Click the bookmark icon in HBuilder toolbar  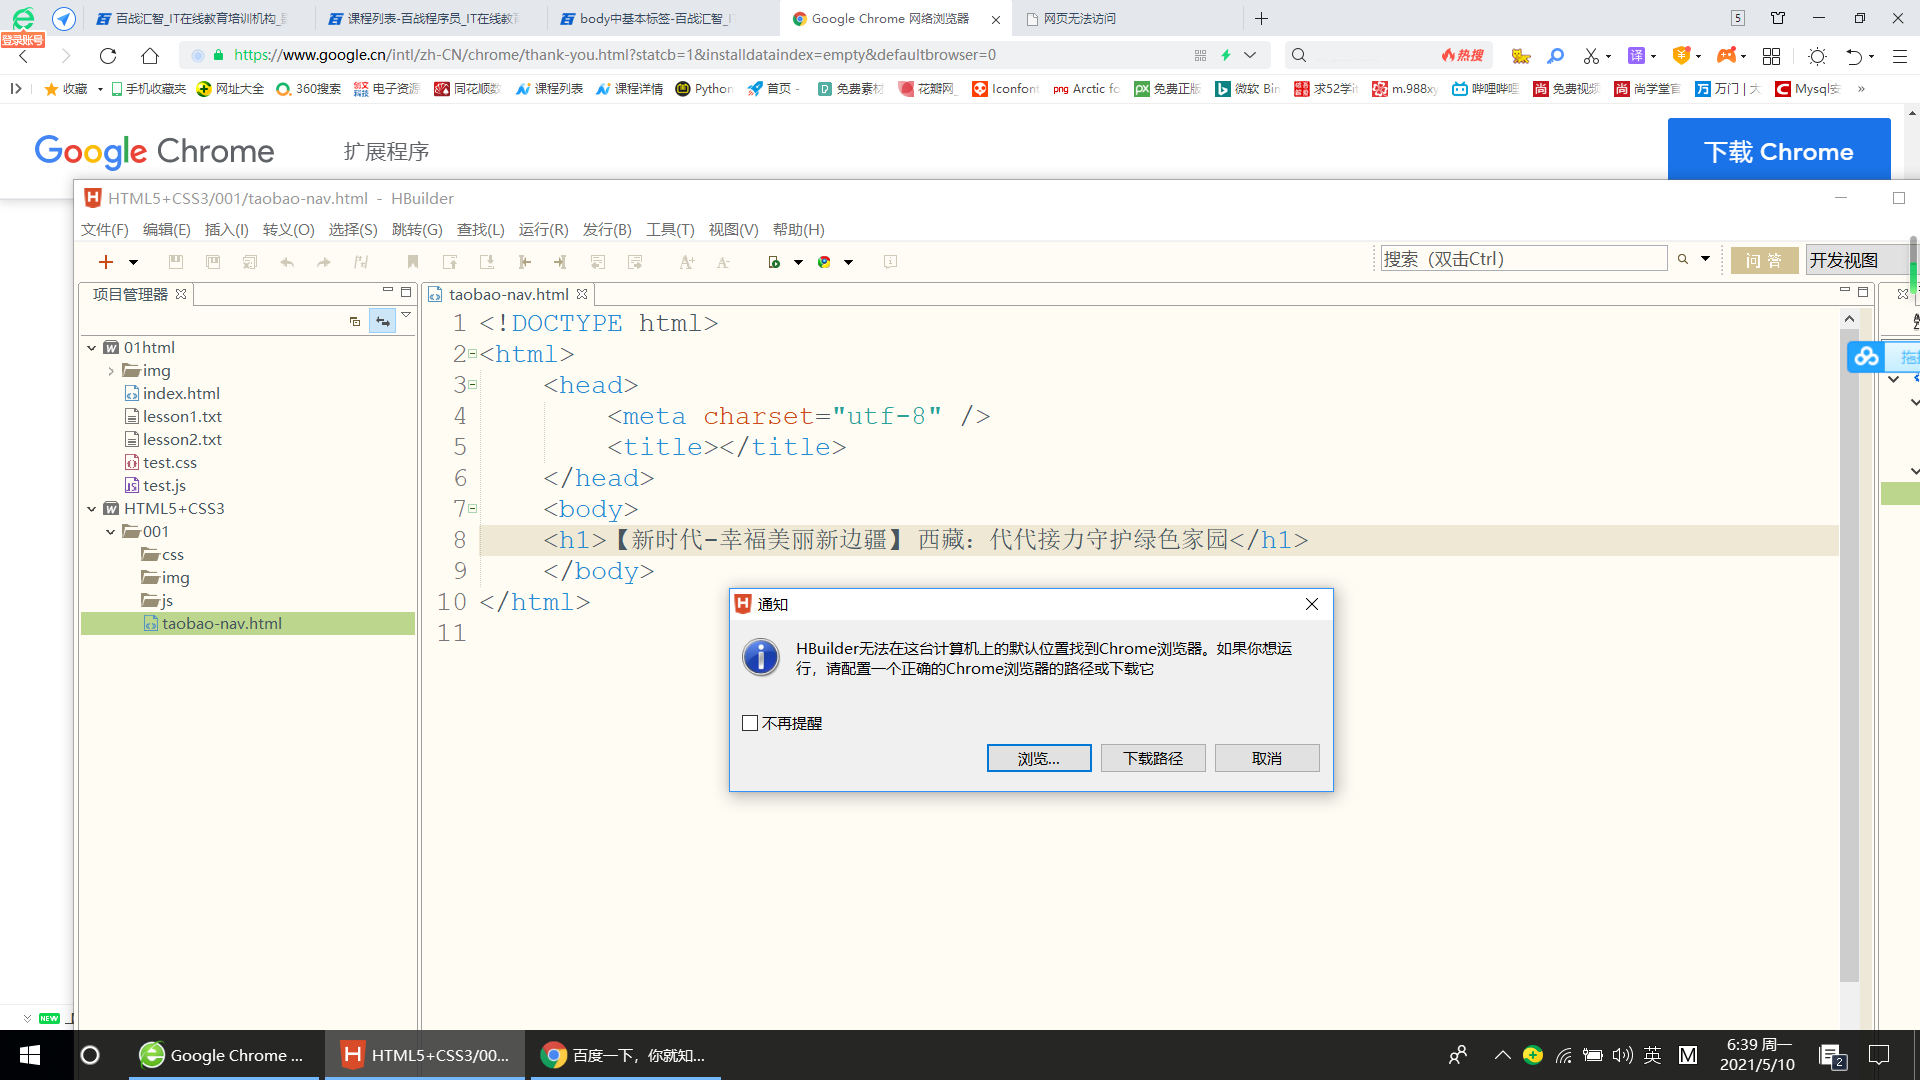[413, 262]
